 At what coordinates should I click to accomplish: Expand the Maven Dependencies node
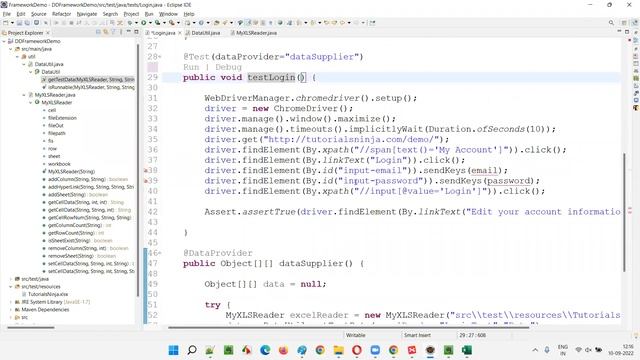(x=11, y=309)
